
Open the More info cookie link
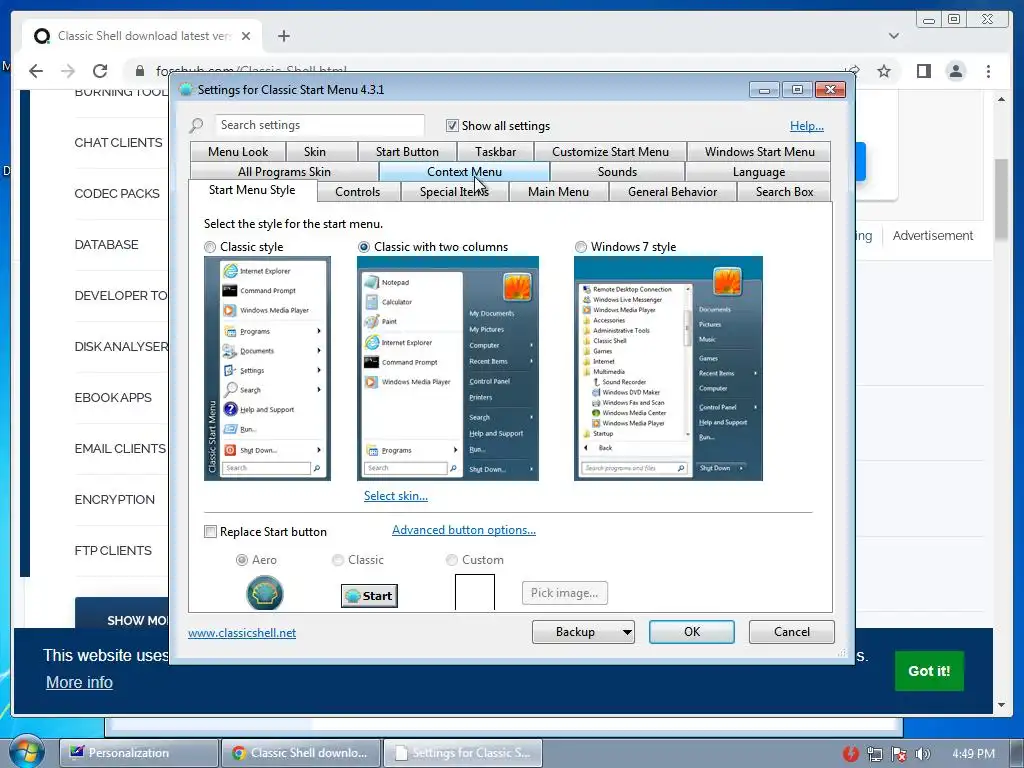(x=79, y=682)
